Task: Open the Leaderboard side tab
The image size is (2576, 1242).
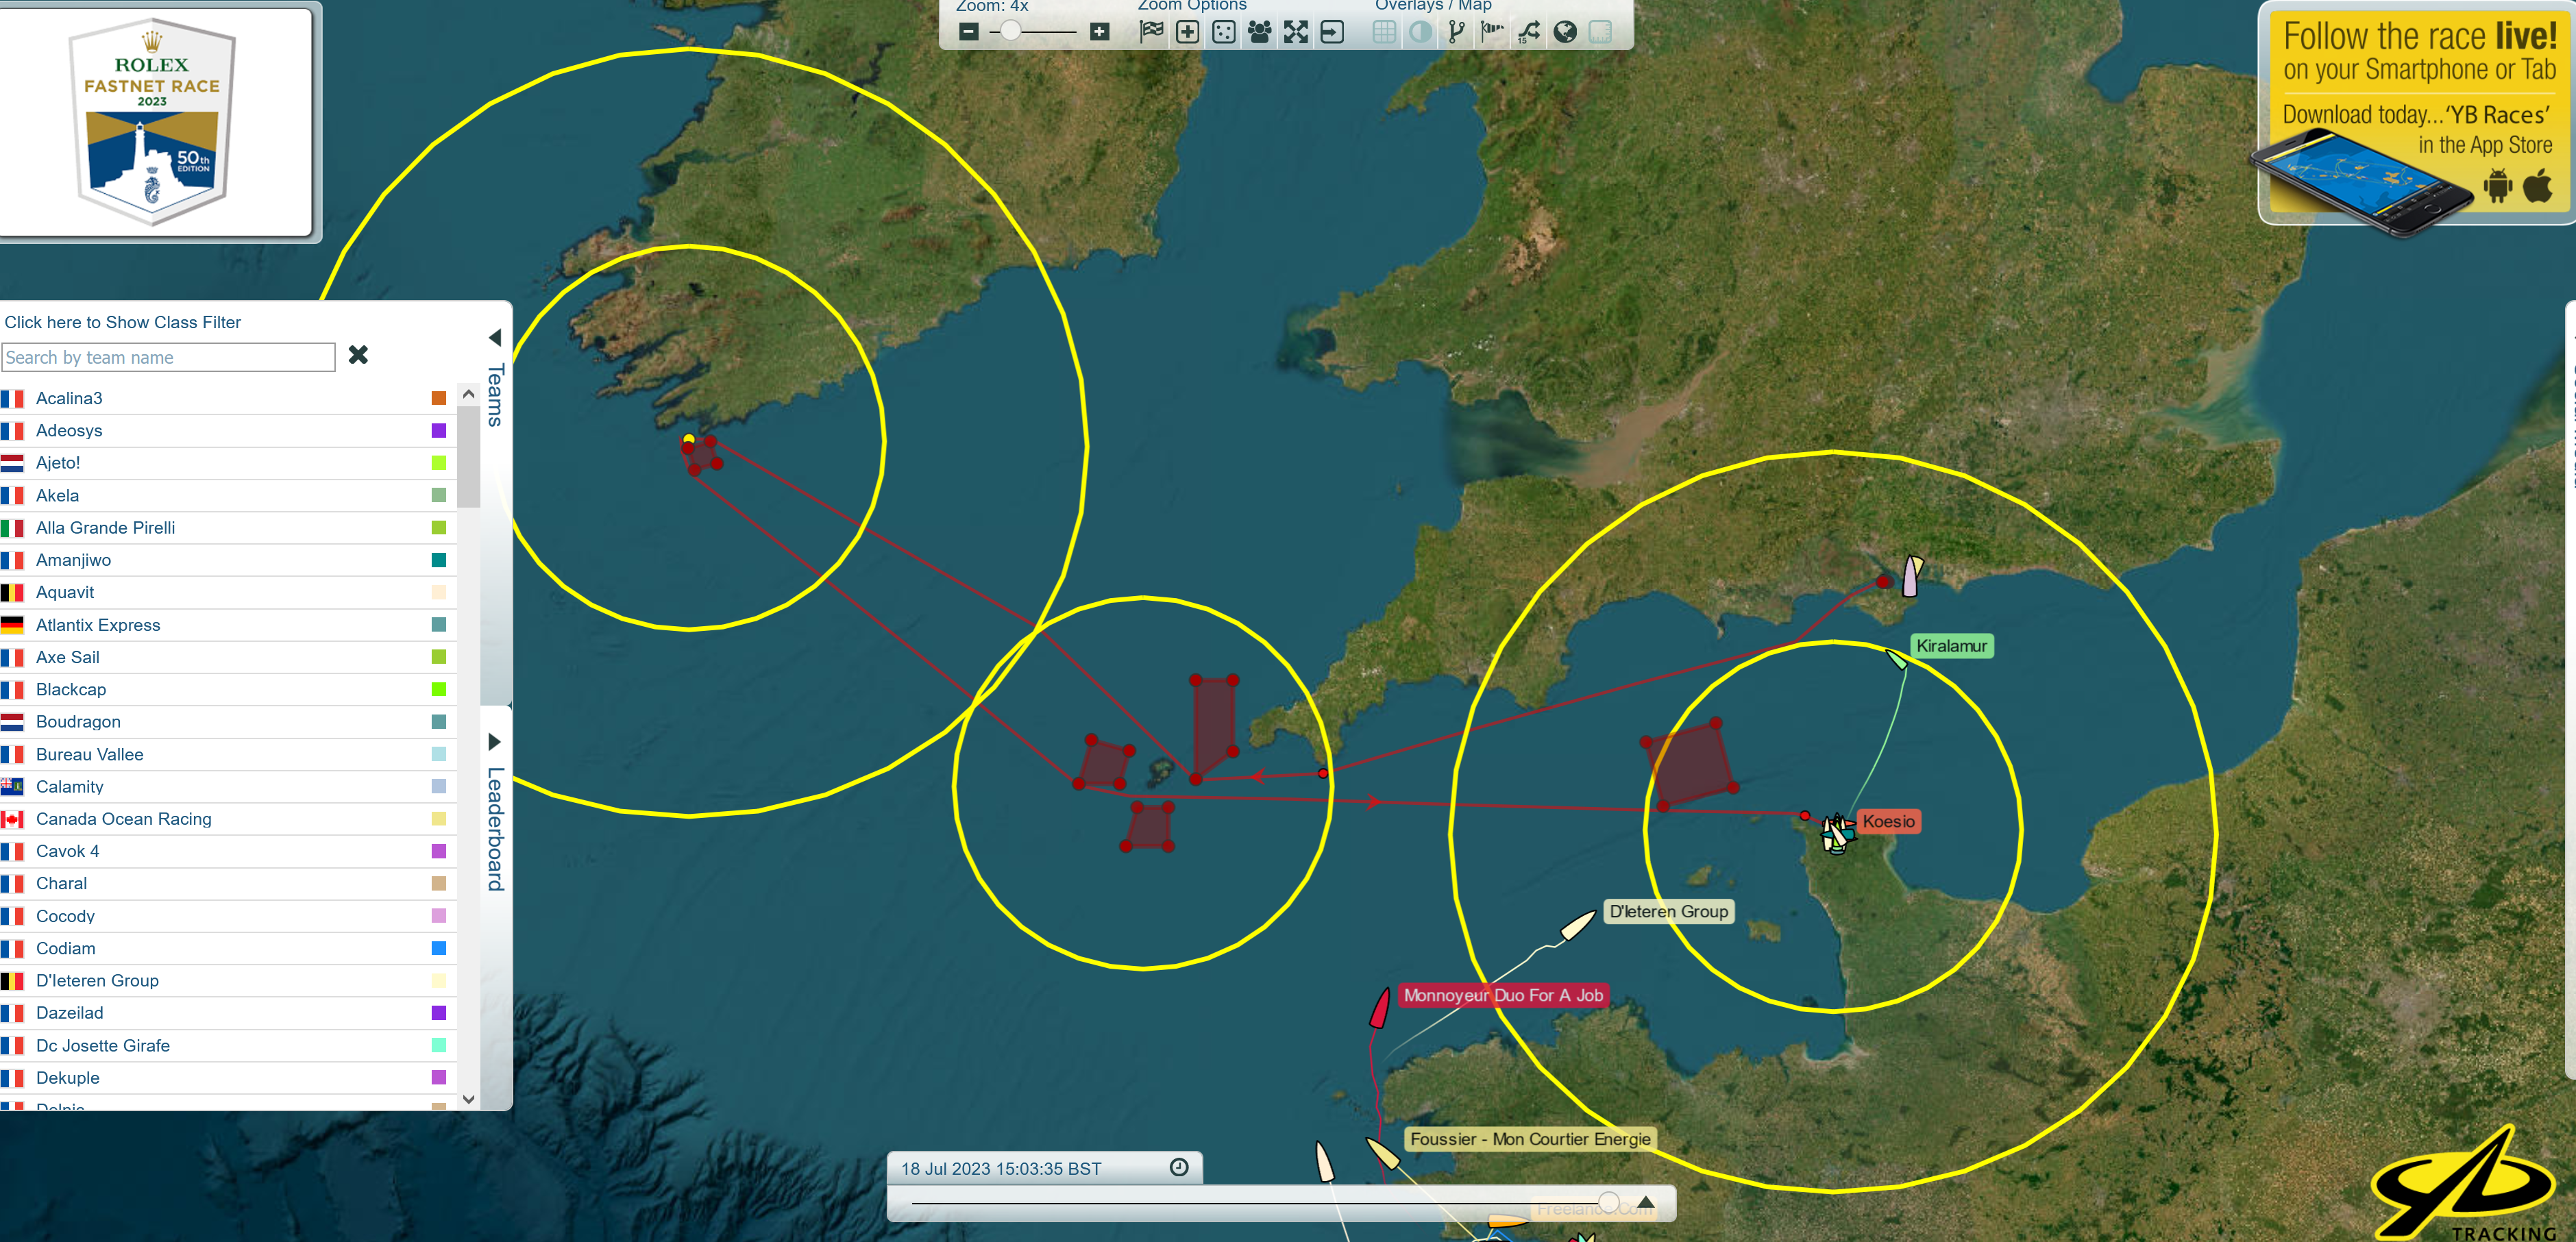Action: pos(495,828)
